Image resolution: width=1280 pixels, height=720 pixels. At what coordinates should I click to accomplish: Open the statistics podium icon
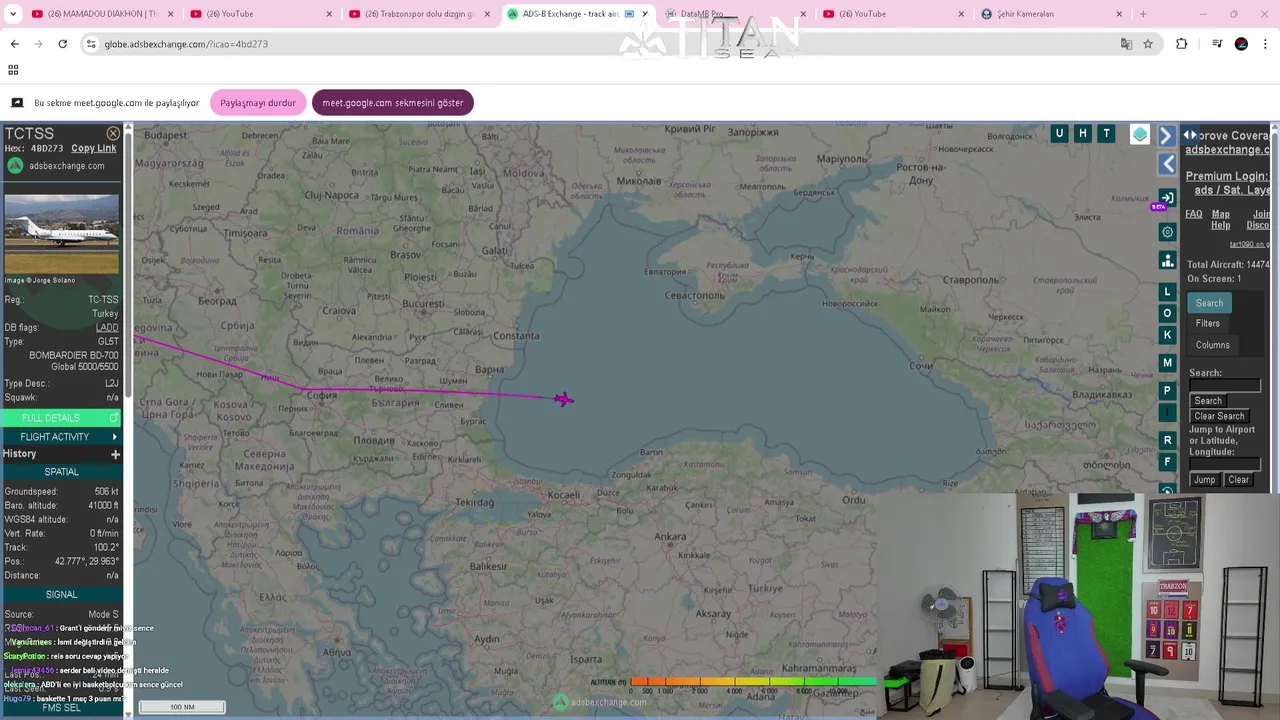point(1167,260)
